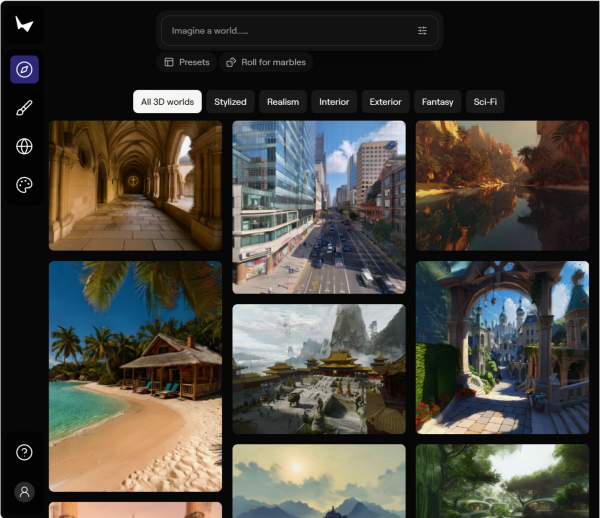Screen dimensions: 600x518
Task: Open the help question mark icon
Action: (x=25, y=452)
